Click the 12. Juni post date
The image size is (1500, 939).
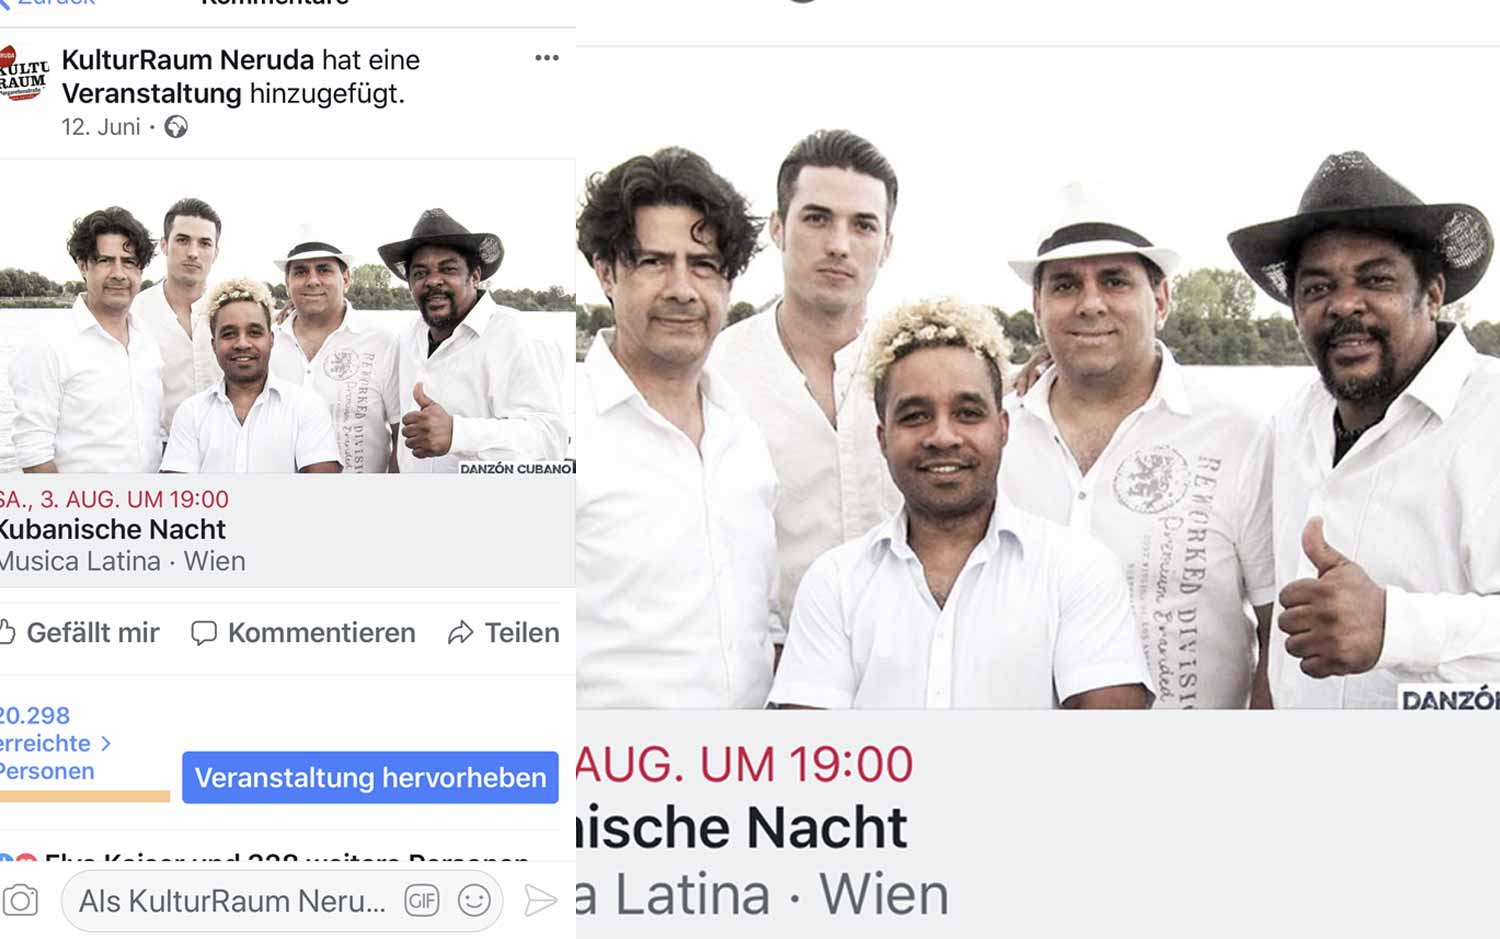point(101,127)
